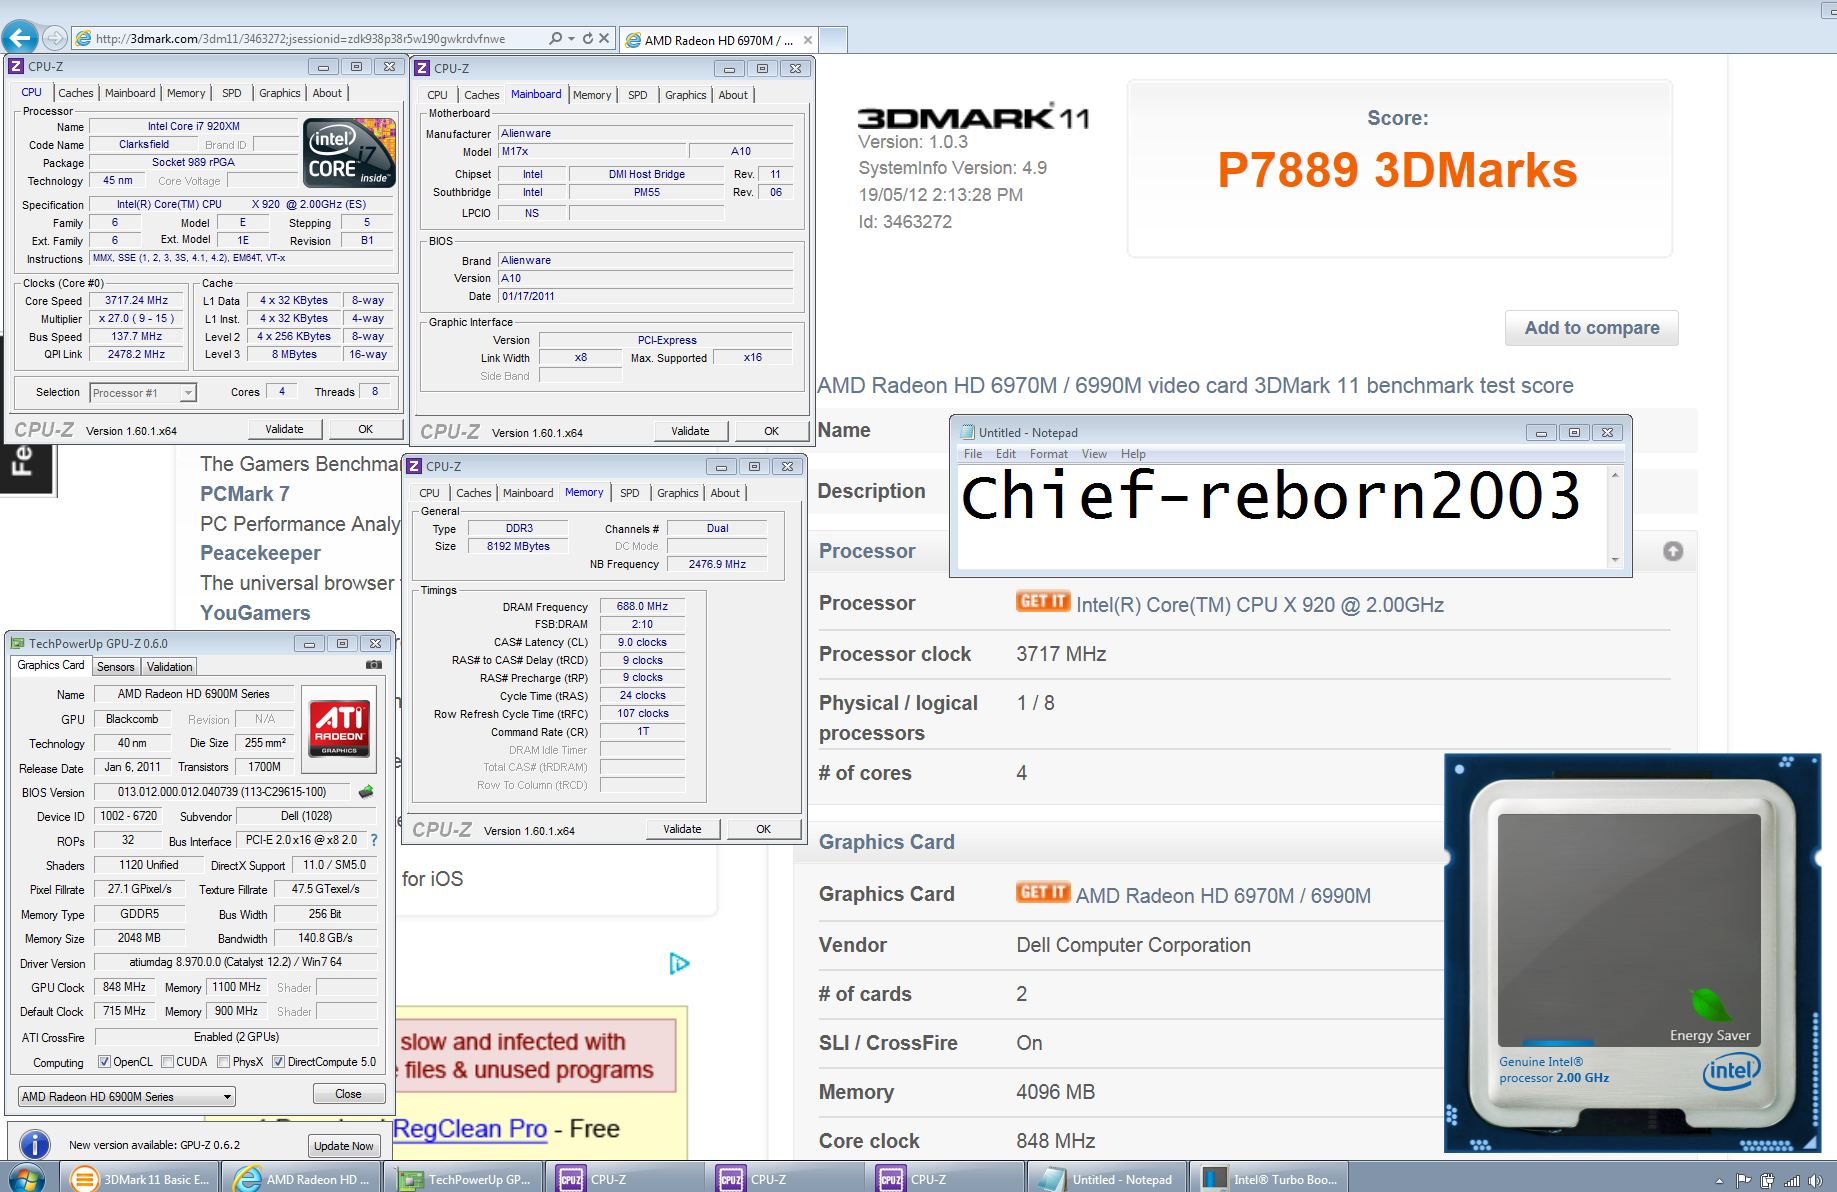Screen dimensions: 1837x1192
Task: Click Notepad scrollbar down arrow
Action: 1615,560
